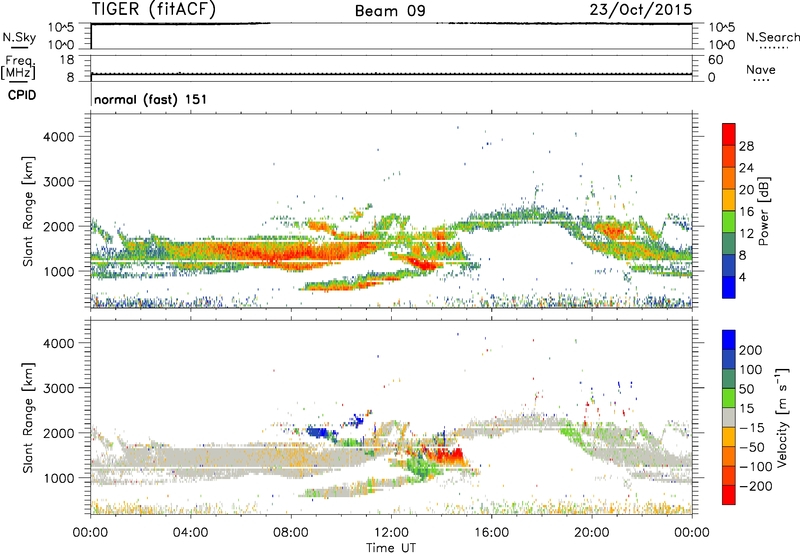Click the "CPID" row label

[x=22, y=95]
